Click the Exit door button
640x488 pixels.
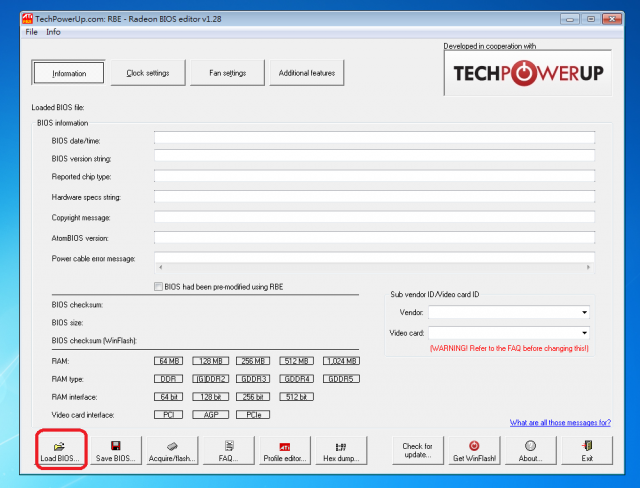click(587, 450)
